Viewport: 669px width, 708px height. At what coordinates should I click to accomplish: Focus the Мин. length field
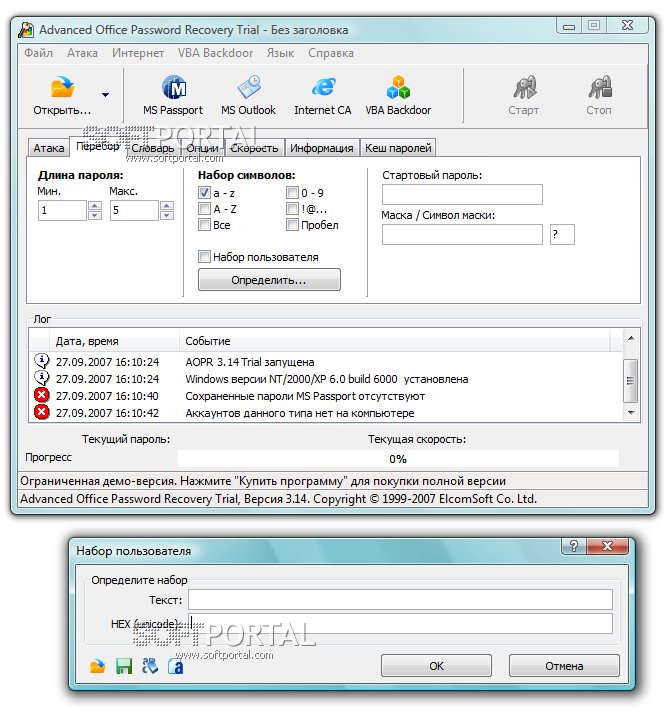(62, 210)
